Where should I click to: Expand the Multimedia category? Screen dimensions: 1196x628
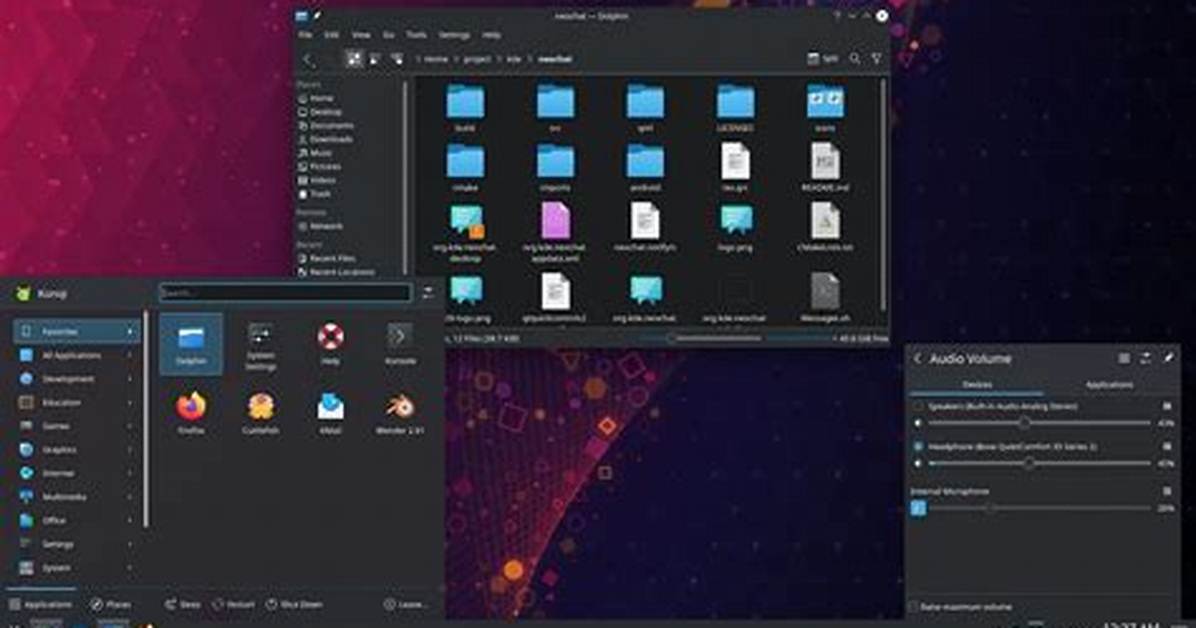[x=76, y=498]
